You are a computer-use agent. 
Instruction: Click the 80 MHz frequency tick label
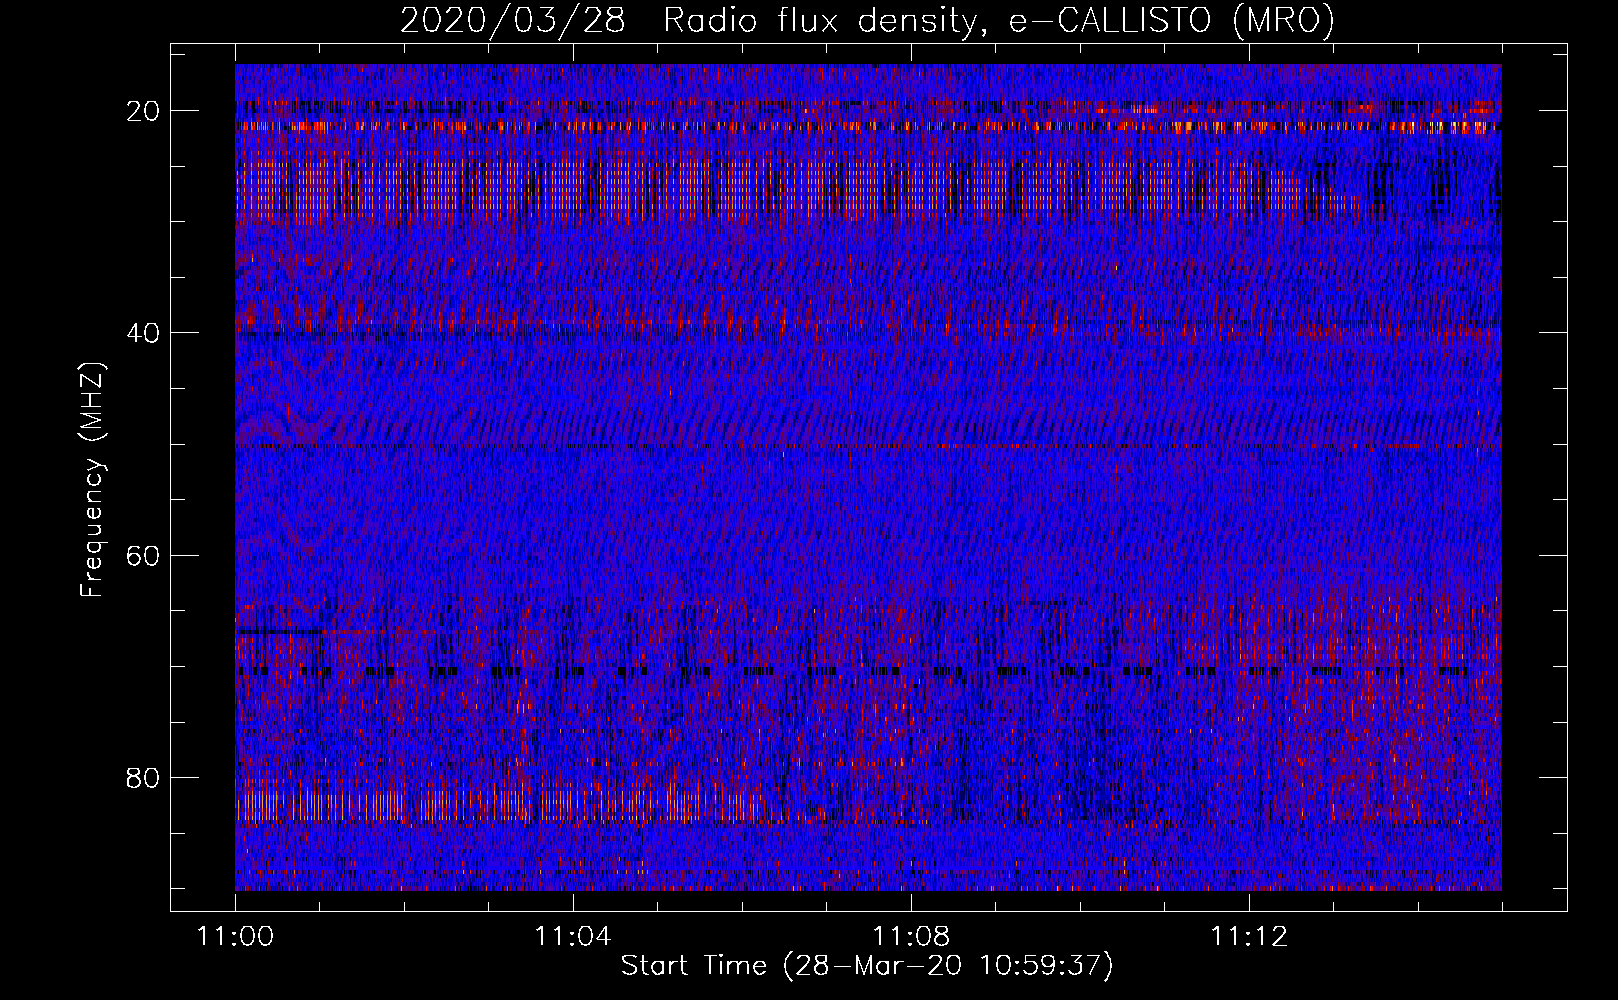144,777
